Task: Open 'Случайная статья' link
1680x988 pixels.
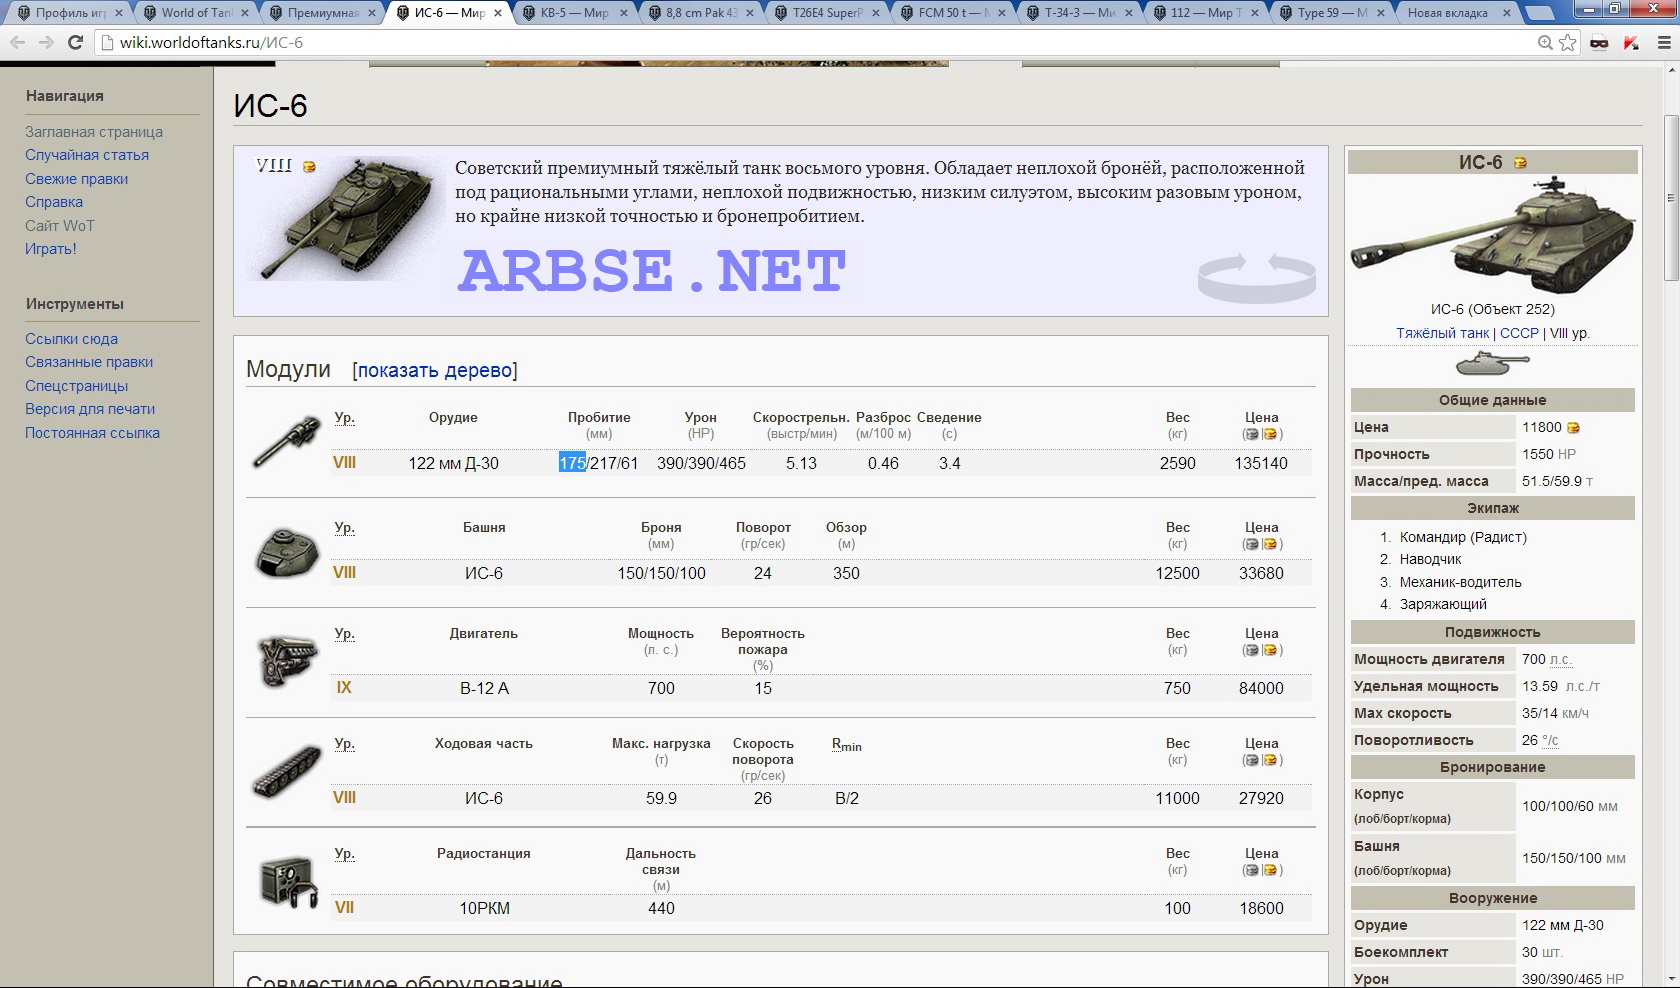Action: click(x=87, y=155)
